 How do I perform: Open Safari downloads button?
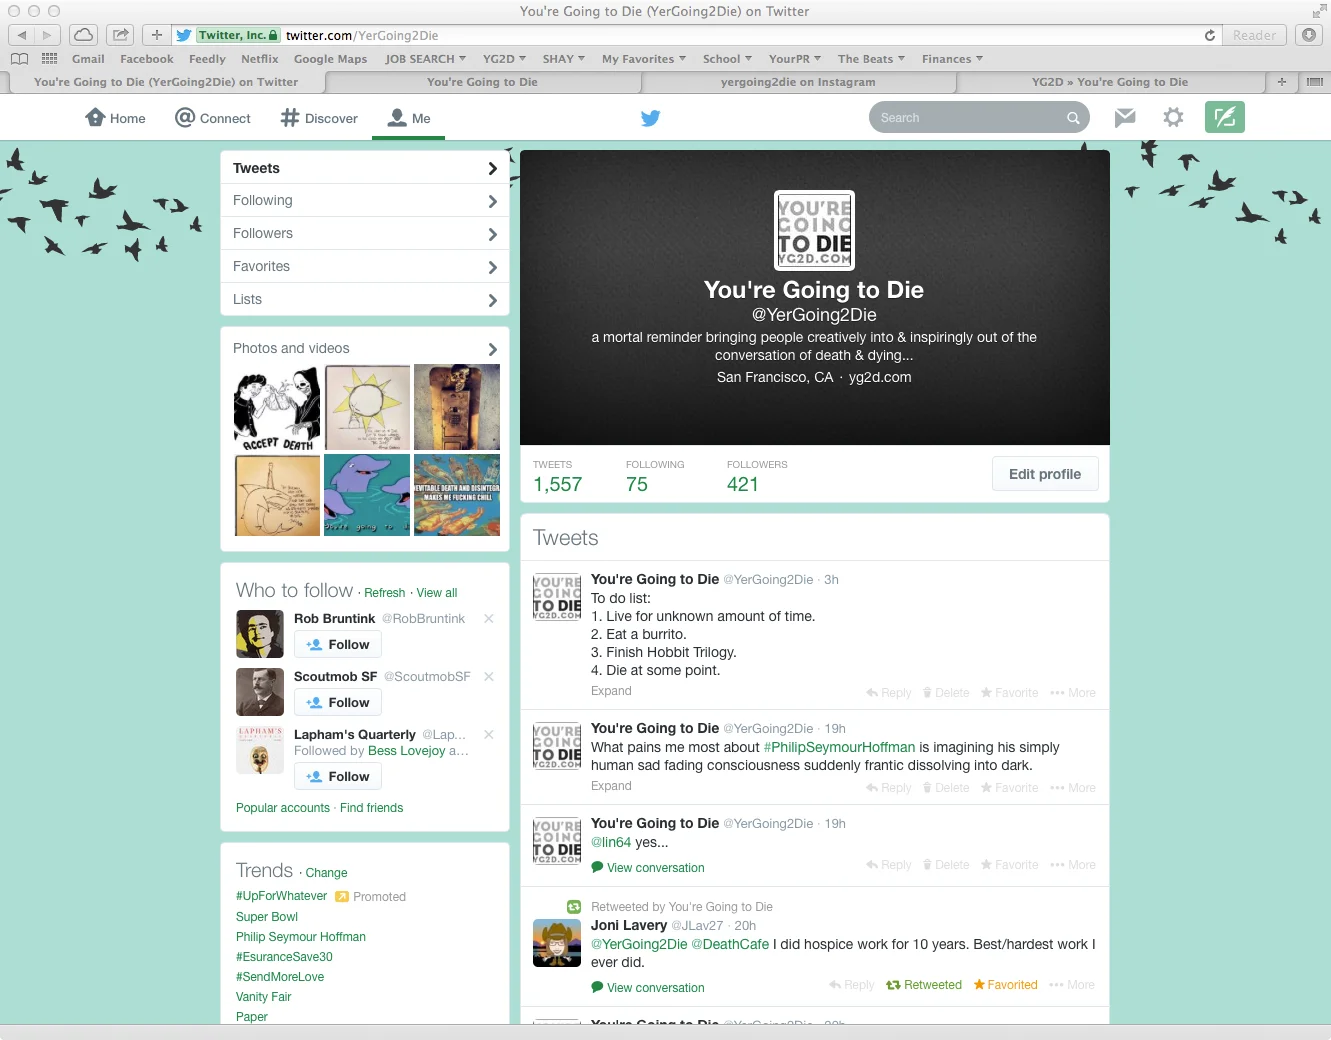pos(1309,35)
